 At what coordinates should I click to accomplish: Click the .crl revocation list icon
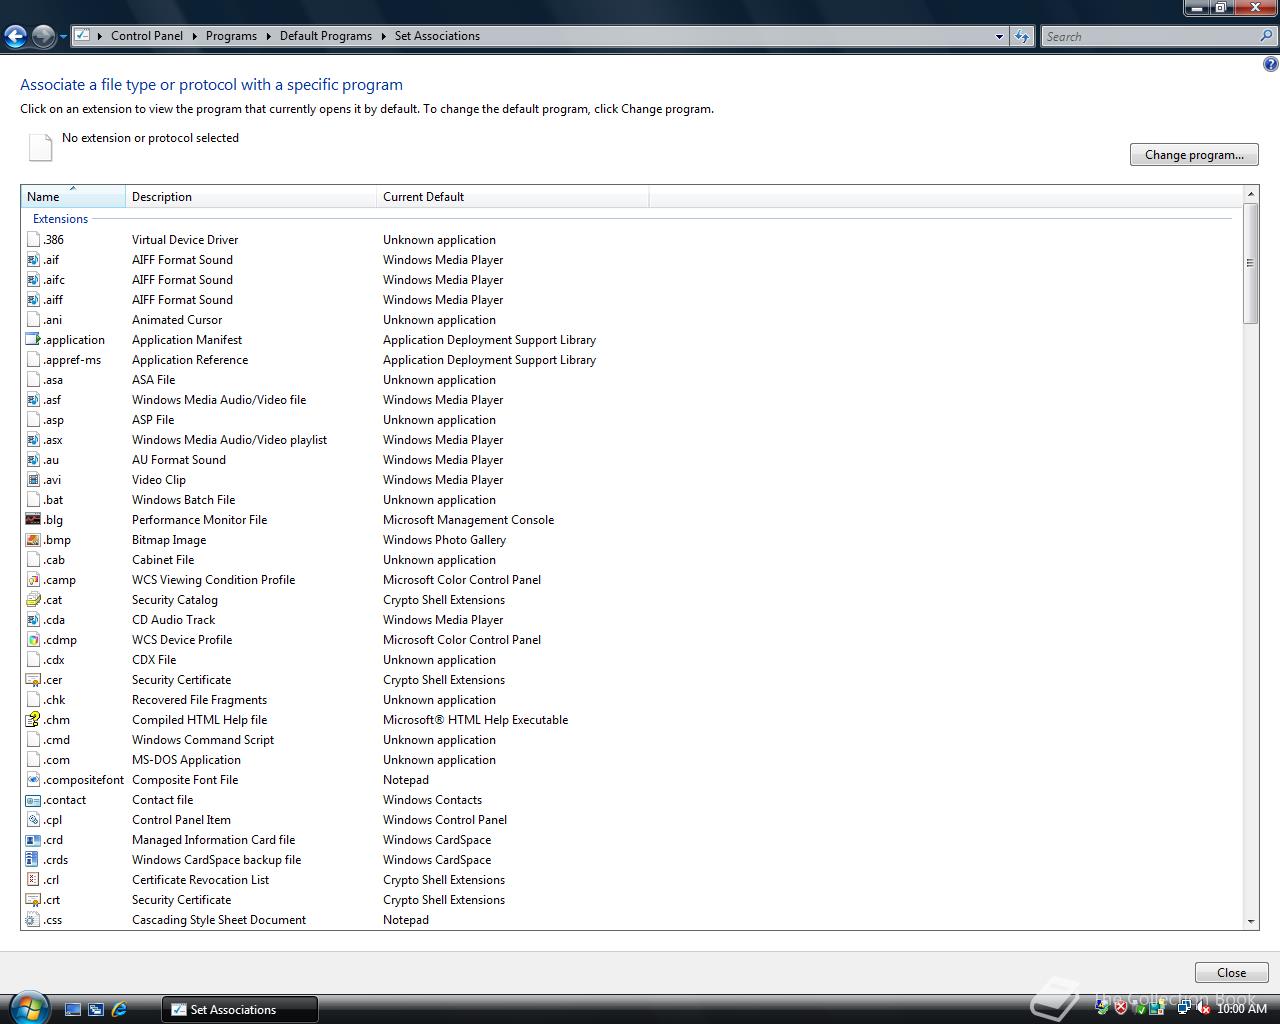pyautogui.click(x=33, y=880)
